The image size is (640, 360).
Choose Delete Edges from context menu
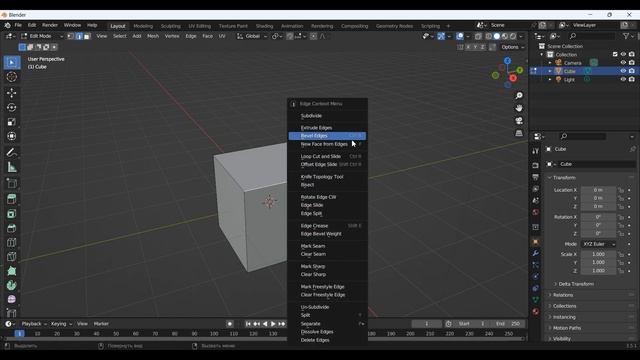(x=327, y=340)
